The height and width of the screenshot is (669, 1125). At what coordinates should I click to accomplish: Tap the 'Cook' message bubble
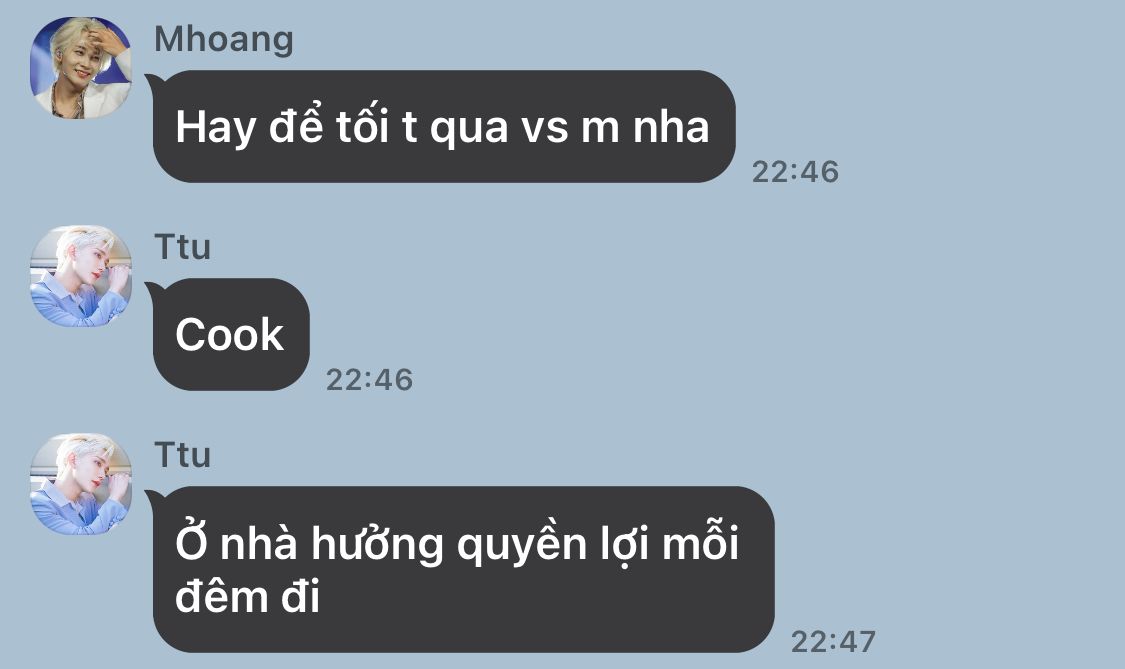pyautogui.click(x=230, y=334)
